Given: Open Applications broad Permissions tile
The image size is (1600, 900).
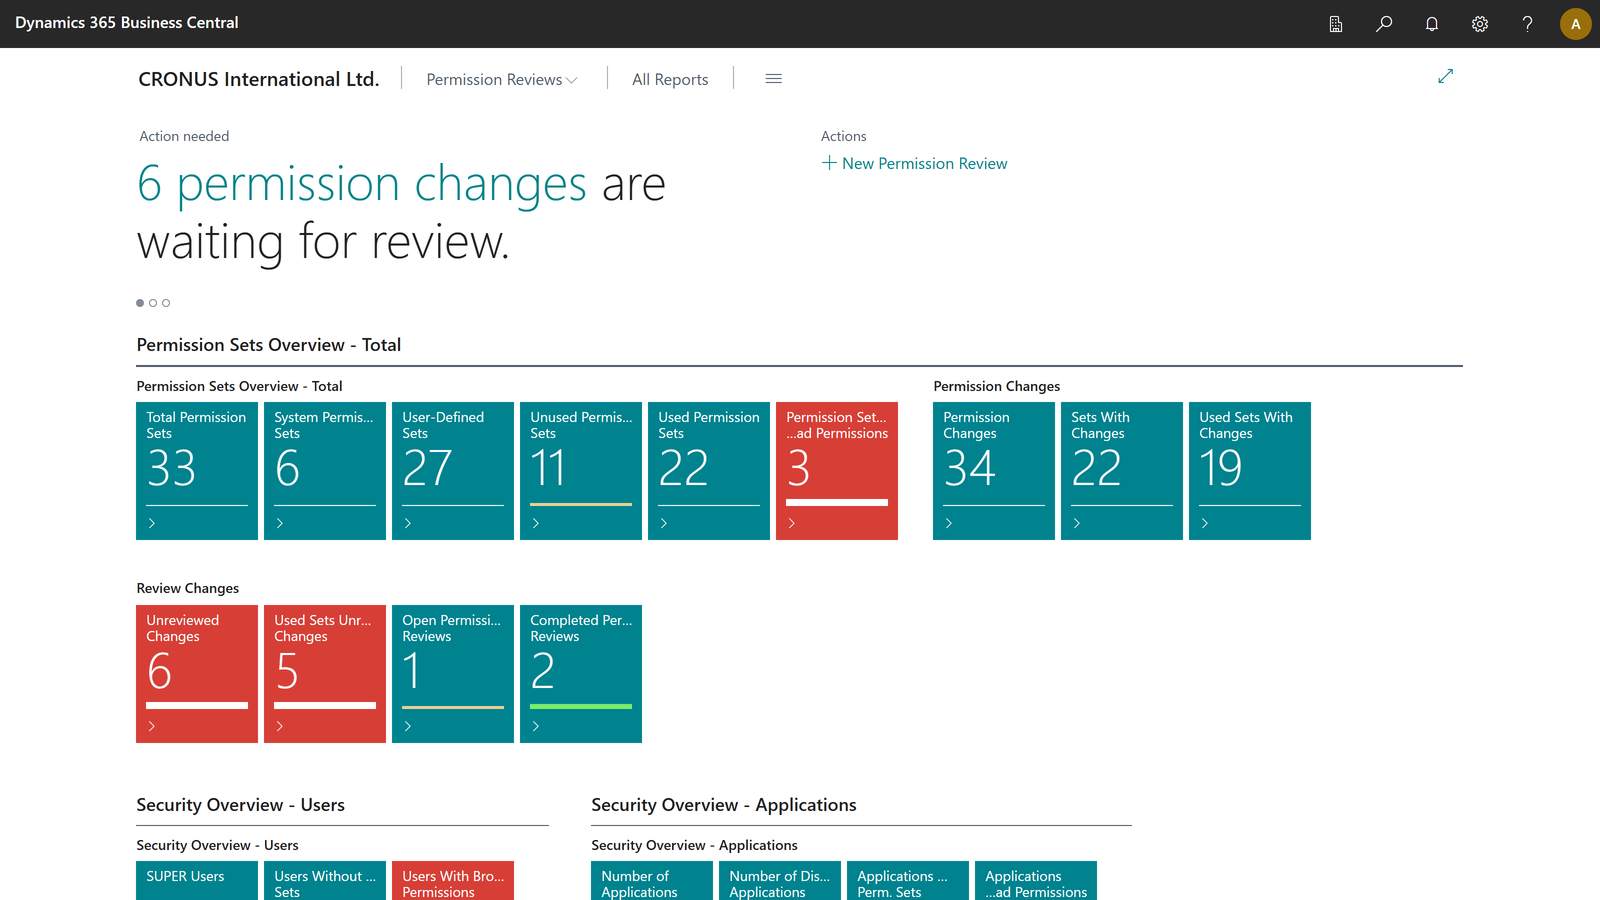Looking at the screenshot, I should pos(1036,880).
